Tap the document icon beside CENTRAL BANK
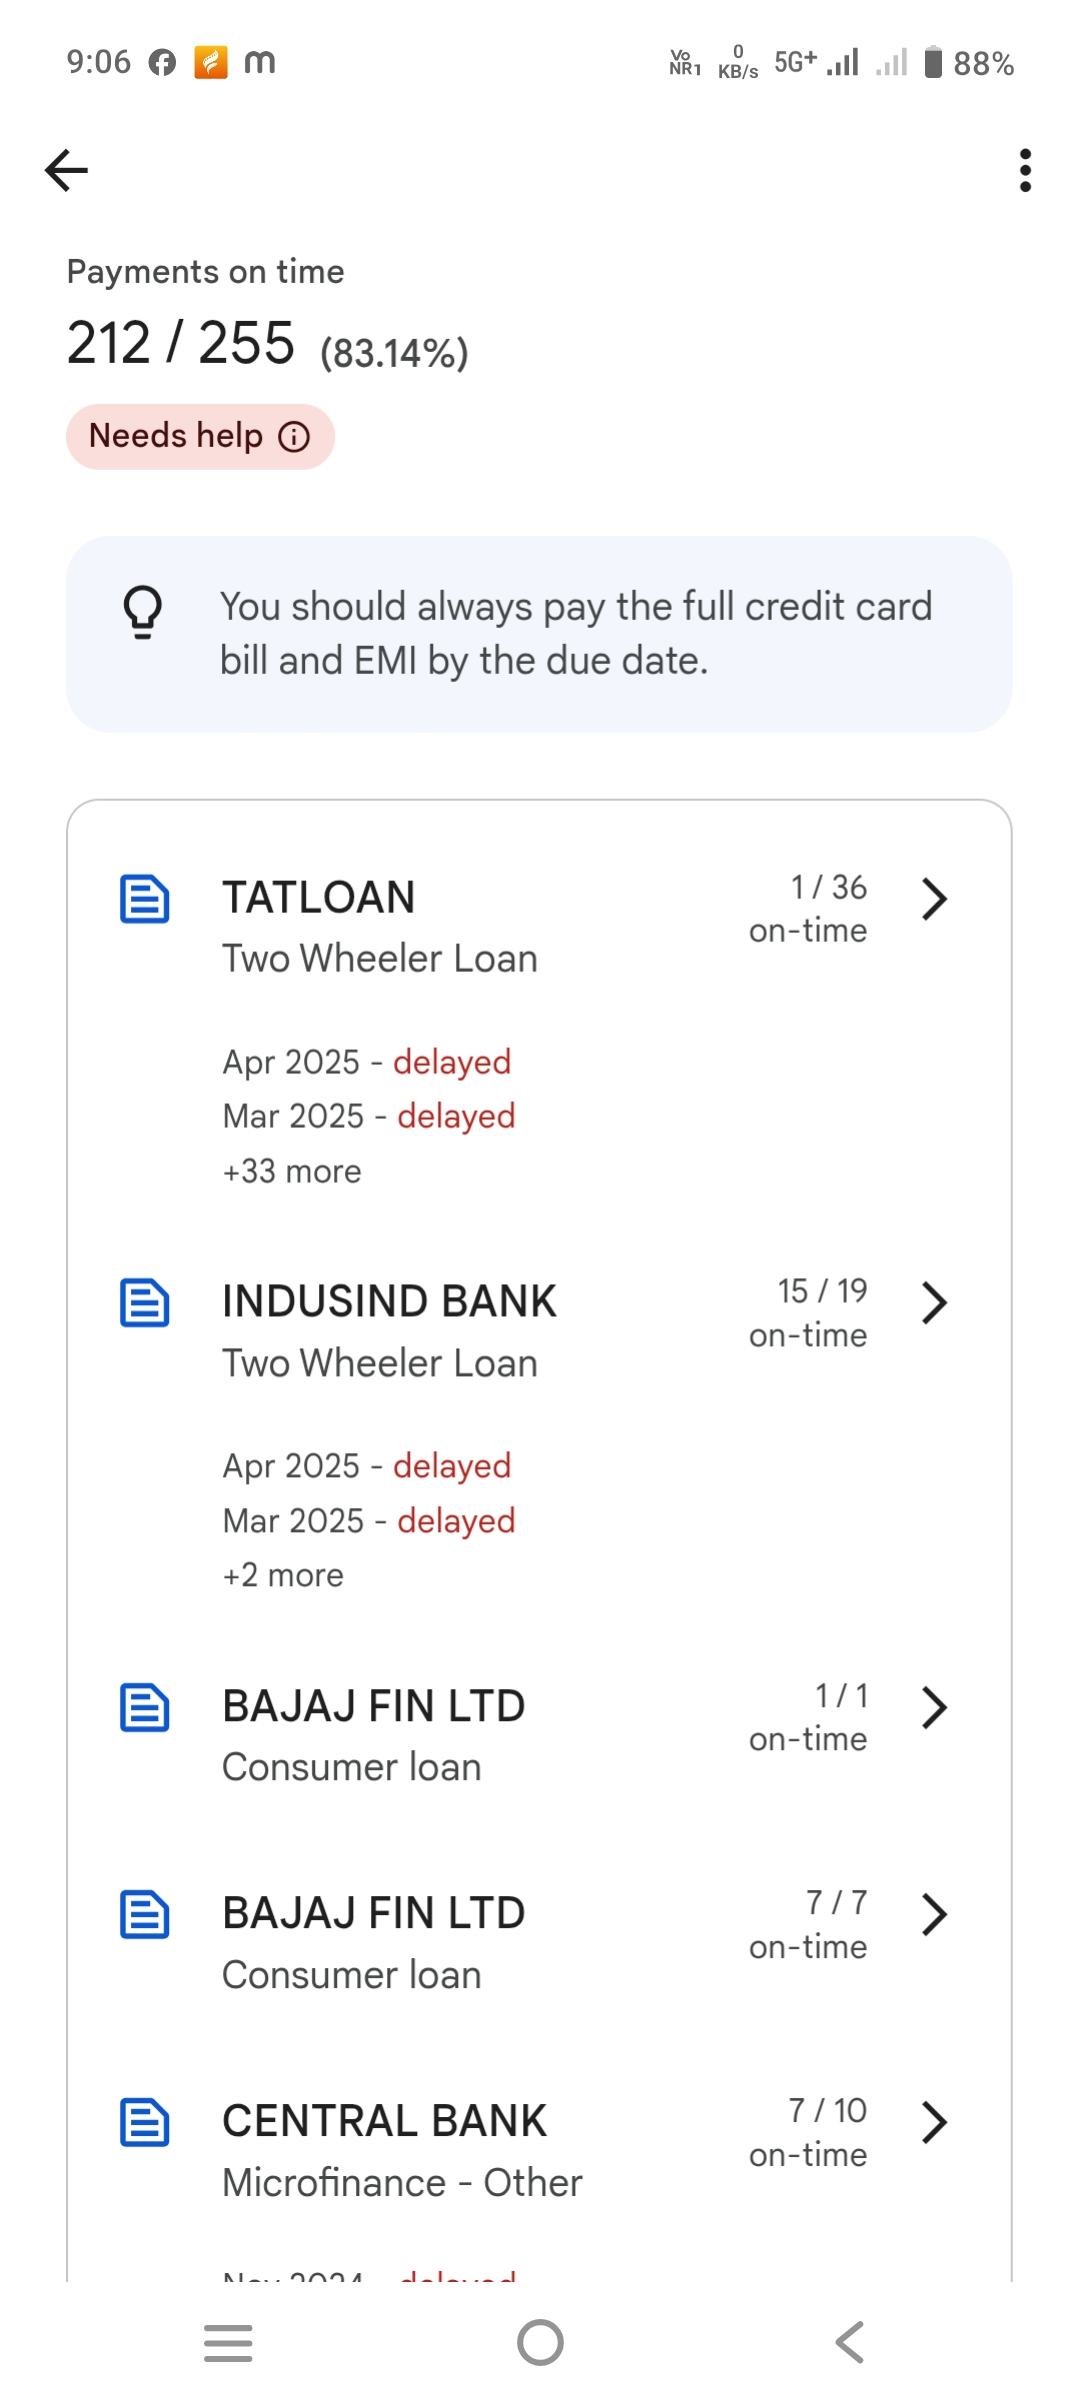This screenshot has height=2400, width=1080. pyautogui.click(x=145, y=2122)
